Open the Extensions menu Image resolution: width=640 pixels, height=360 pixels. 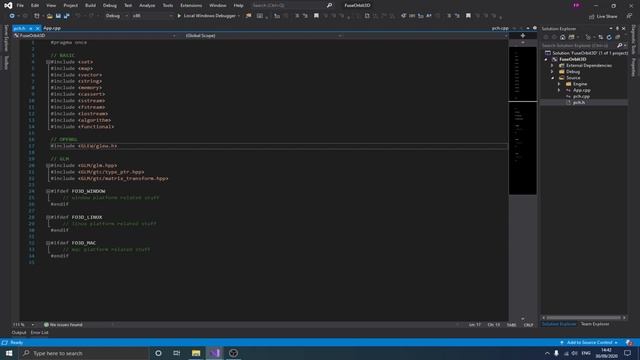[191, 6]
